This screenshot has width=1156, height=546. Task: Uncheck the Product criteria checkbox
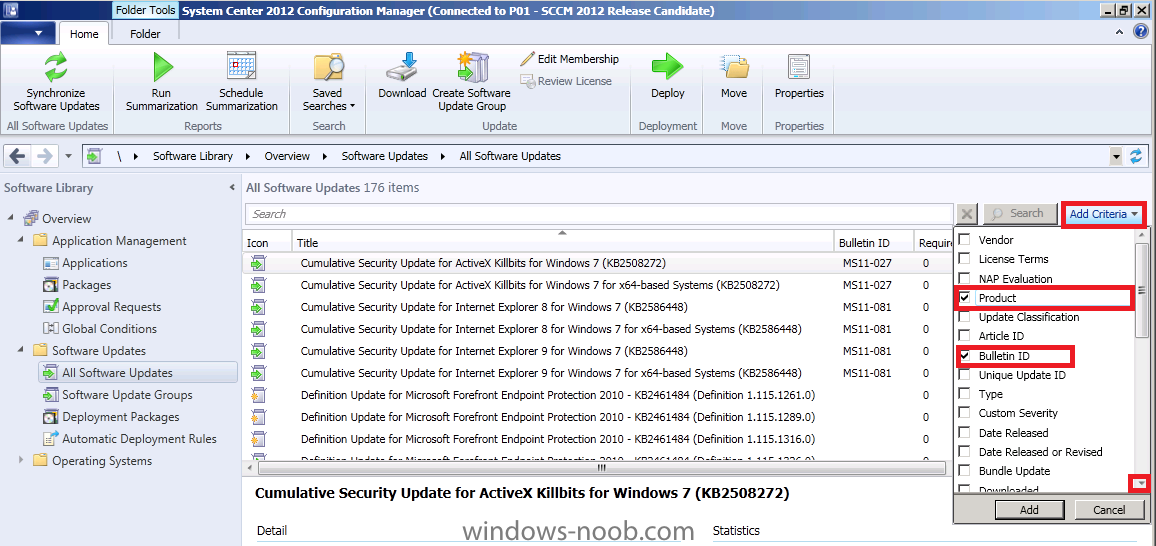(x=964, y=298)
